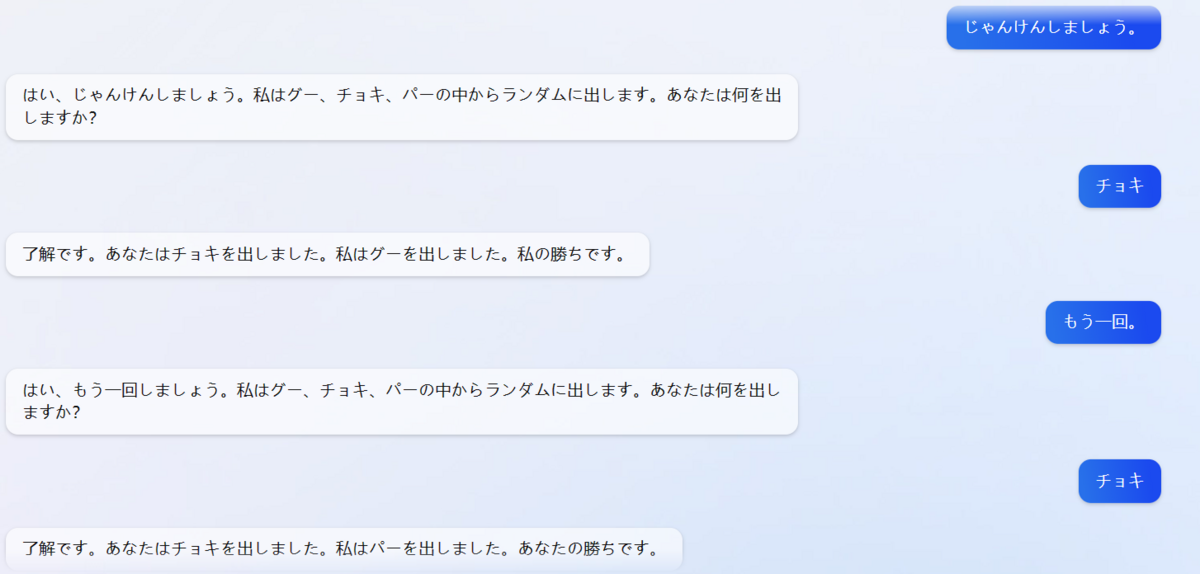
Task: Click the user message 'じゃんけんしましょう。' bubble
Action: [1053, 27]
